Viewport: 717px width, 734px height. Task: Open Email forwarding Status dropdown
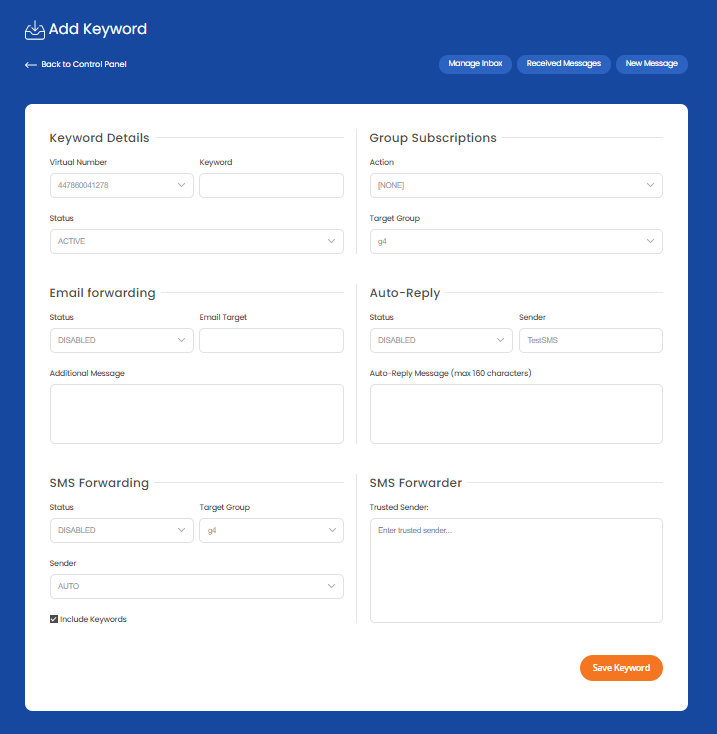click(121, 340)
